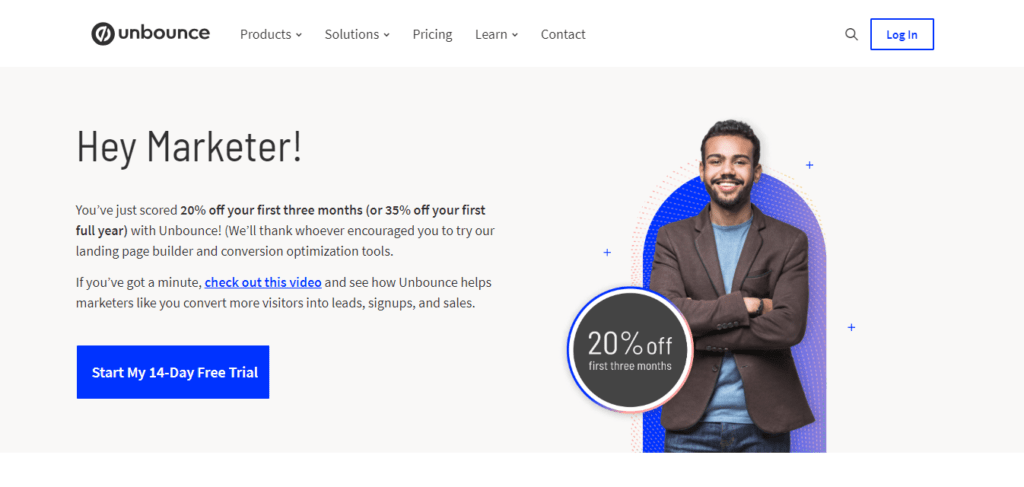Expand the Solutions dropdown chevron
This screenshot has width=1024, height=487.
[387, 35]
